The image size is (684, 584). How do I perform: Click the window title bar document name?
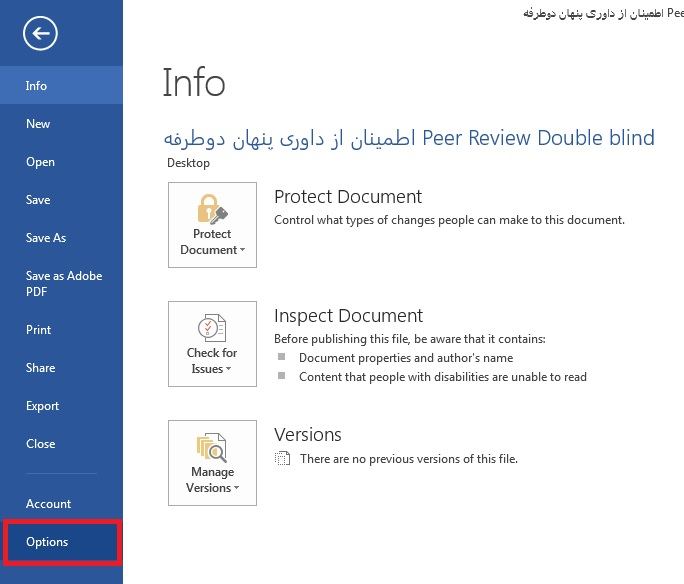point(603,14)
